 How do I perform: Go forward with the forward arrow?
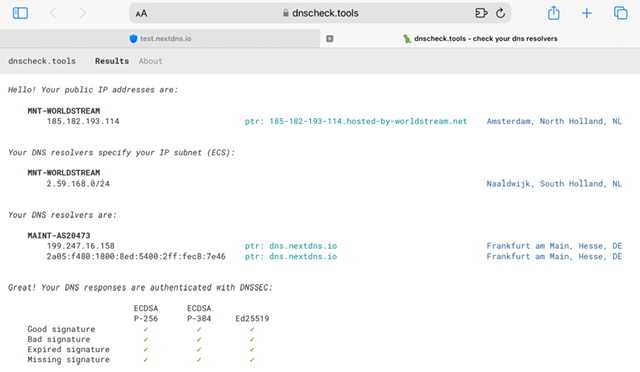click(83, 13)
